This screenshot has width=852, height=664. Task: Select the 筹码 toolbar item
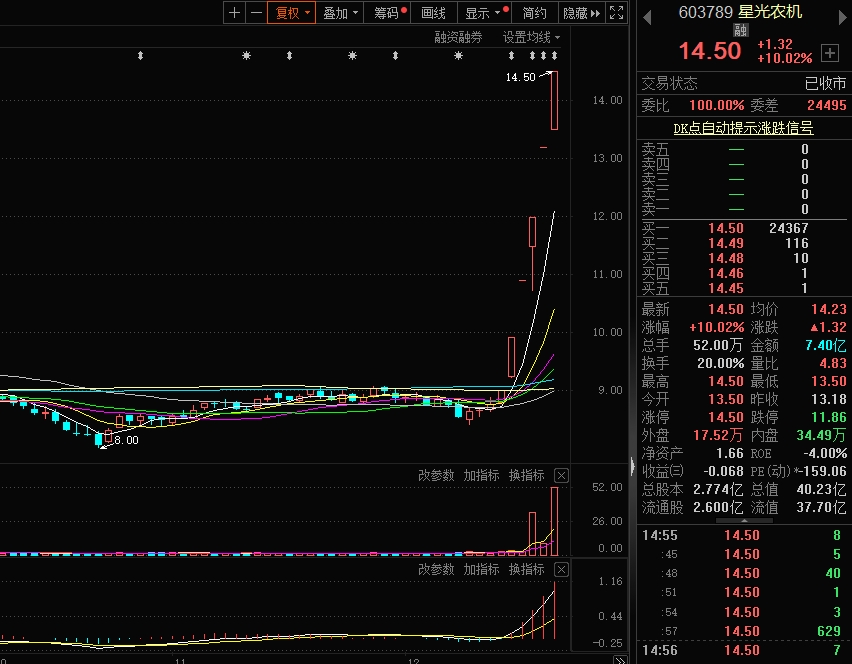pyautogui.click(x=388, y=13)
